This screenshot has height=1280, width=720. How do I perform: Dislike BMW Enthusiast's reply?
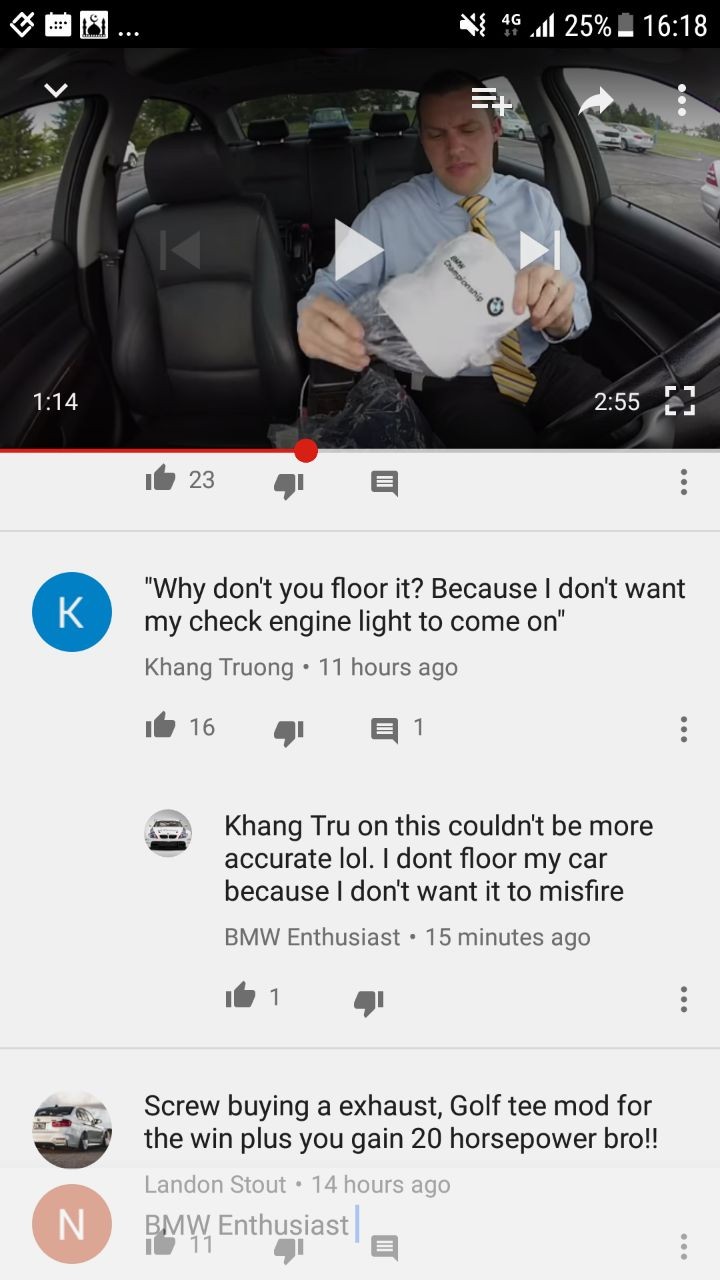(x=369, y=1003)
